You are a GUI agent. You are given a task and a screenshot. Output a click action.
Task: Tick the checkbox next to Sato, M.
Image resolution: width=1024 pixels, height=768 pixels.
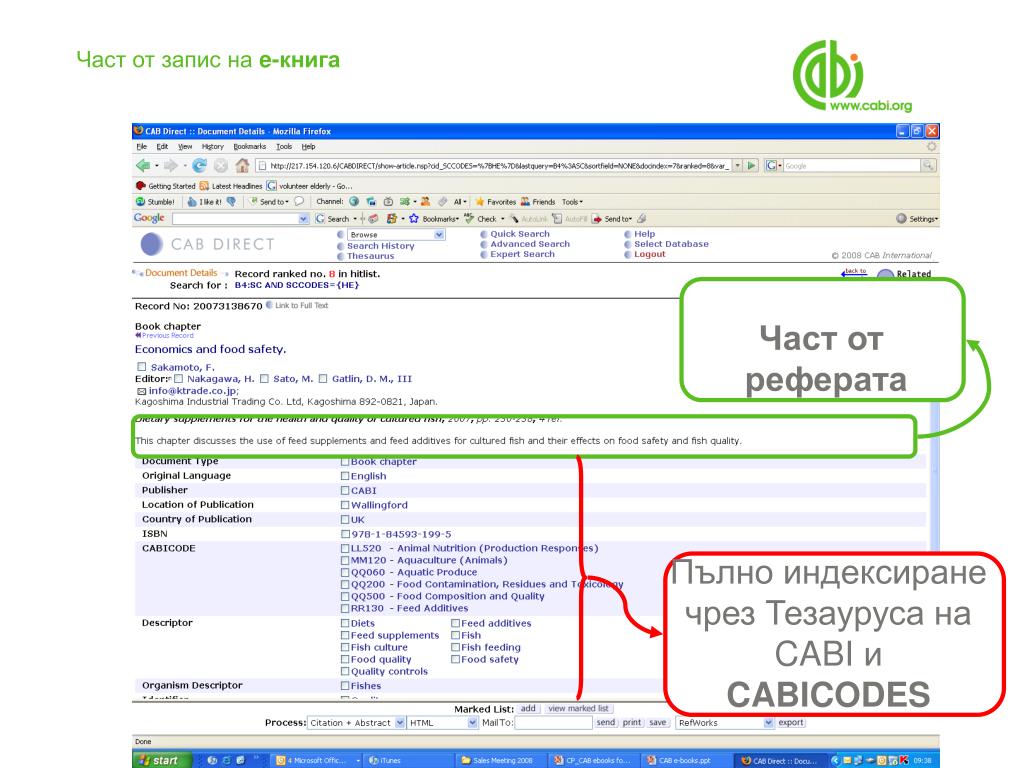(264, 379)
